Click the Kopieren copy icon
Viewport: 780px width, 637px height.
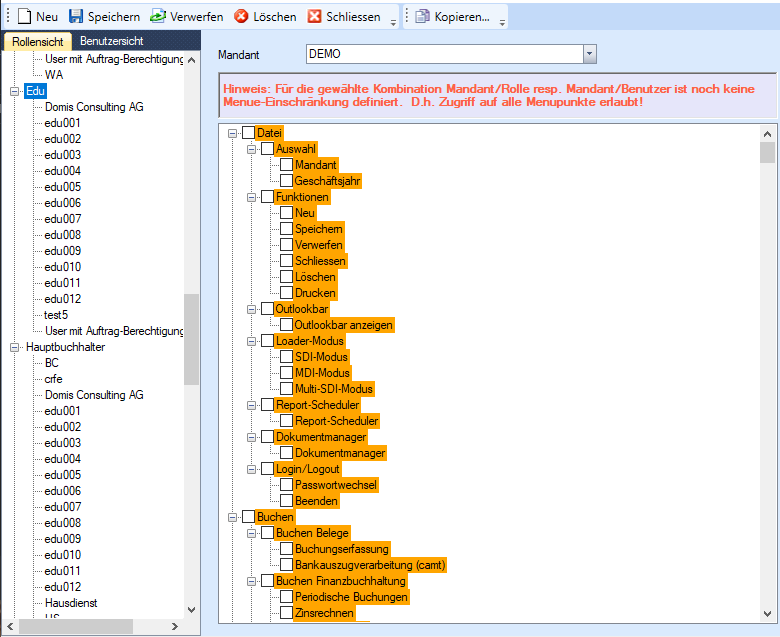pos(423,17)
